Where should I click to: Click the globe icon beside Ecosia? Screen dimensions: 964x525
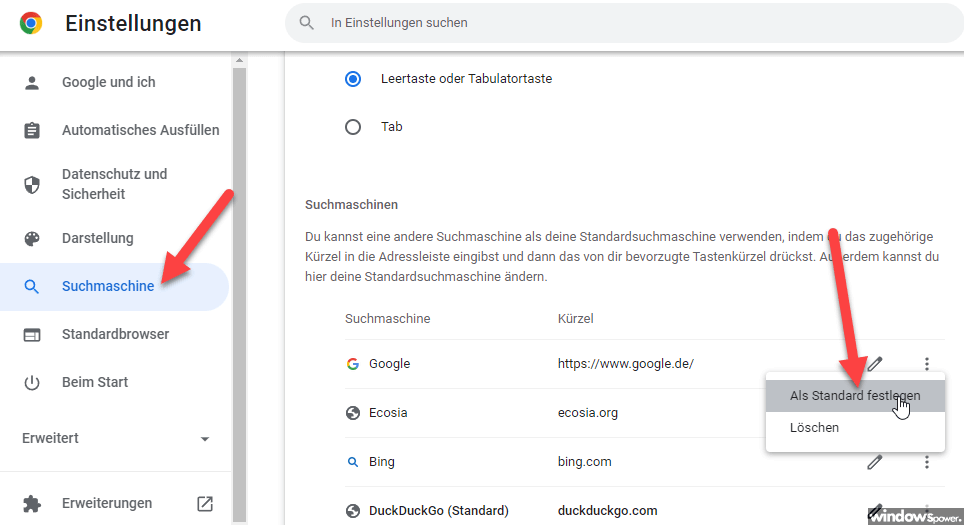pyautogui.click(x=353, y=413)
